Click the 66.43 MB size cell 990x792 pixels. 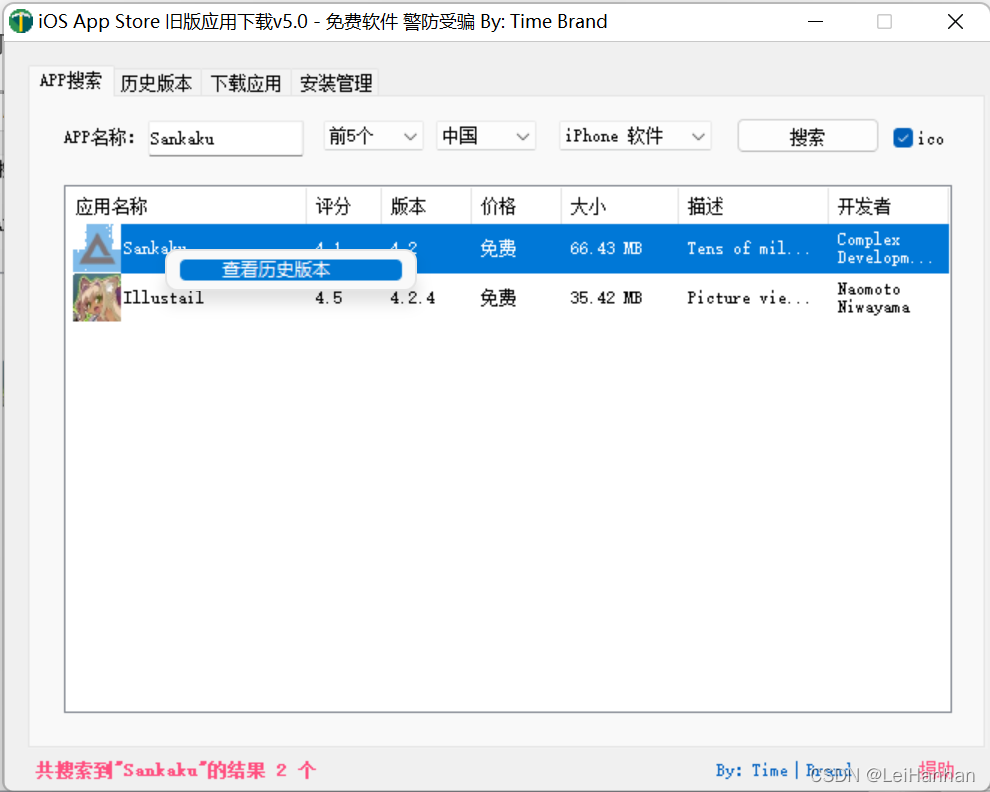(x=606, y=248)
